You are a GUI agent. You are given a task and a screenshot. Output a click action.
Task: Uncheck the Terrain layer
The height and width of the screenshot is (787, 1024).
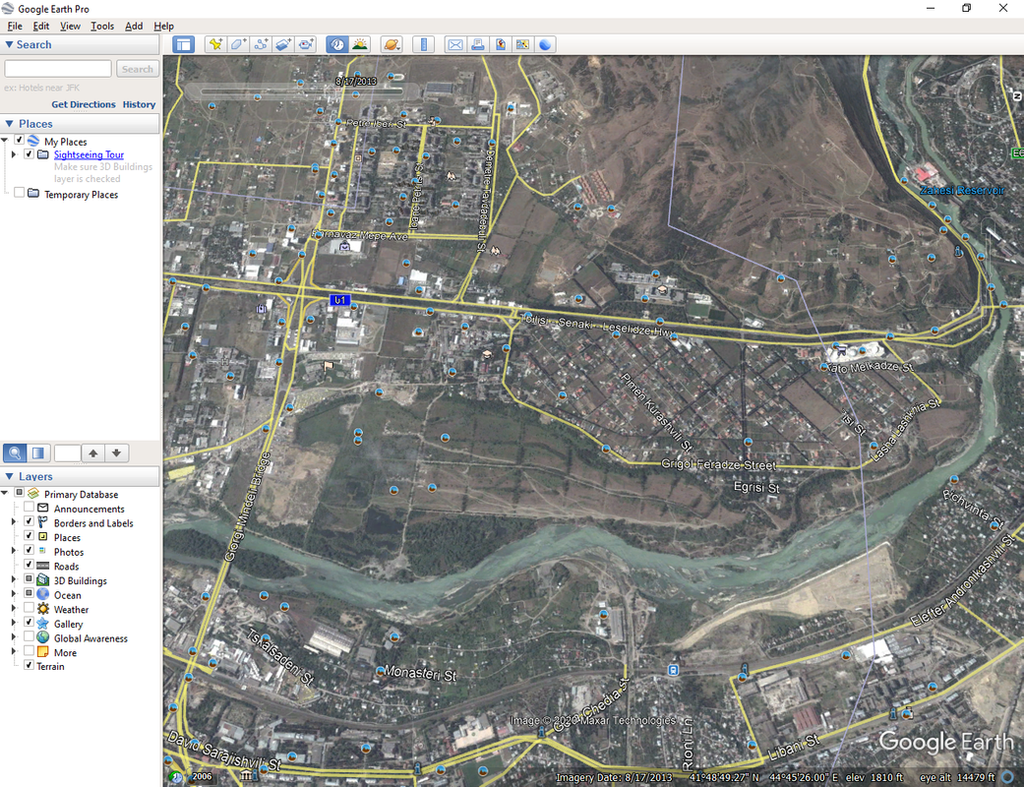29,665
